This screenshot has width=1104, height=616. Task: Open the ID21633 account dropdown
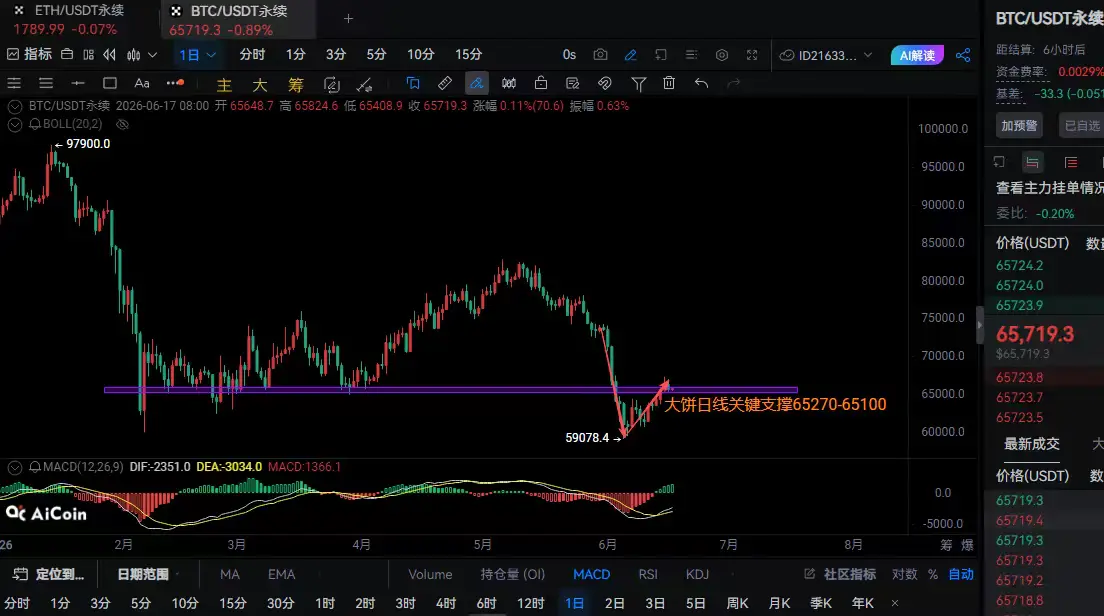(x=826, y=55)
